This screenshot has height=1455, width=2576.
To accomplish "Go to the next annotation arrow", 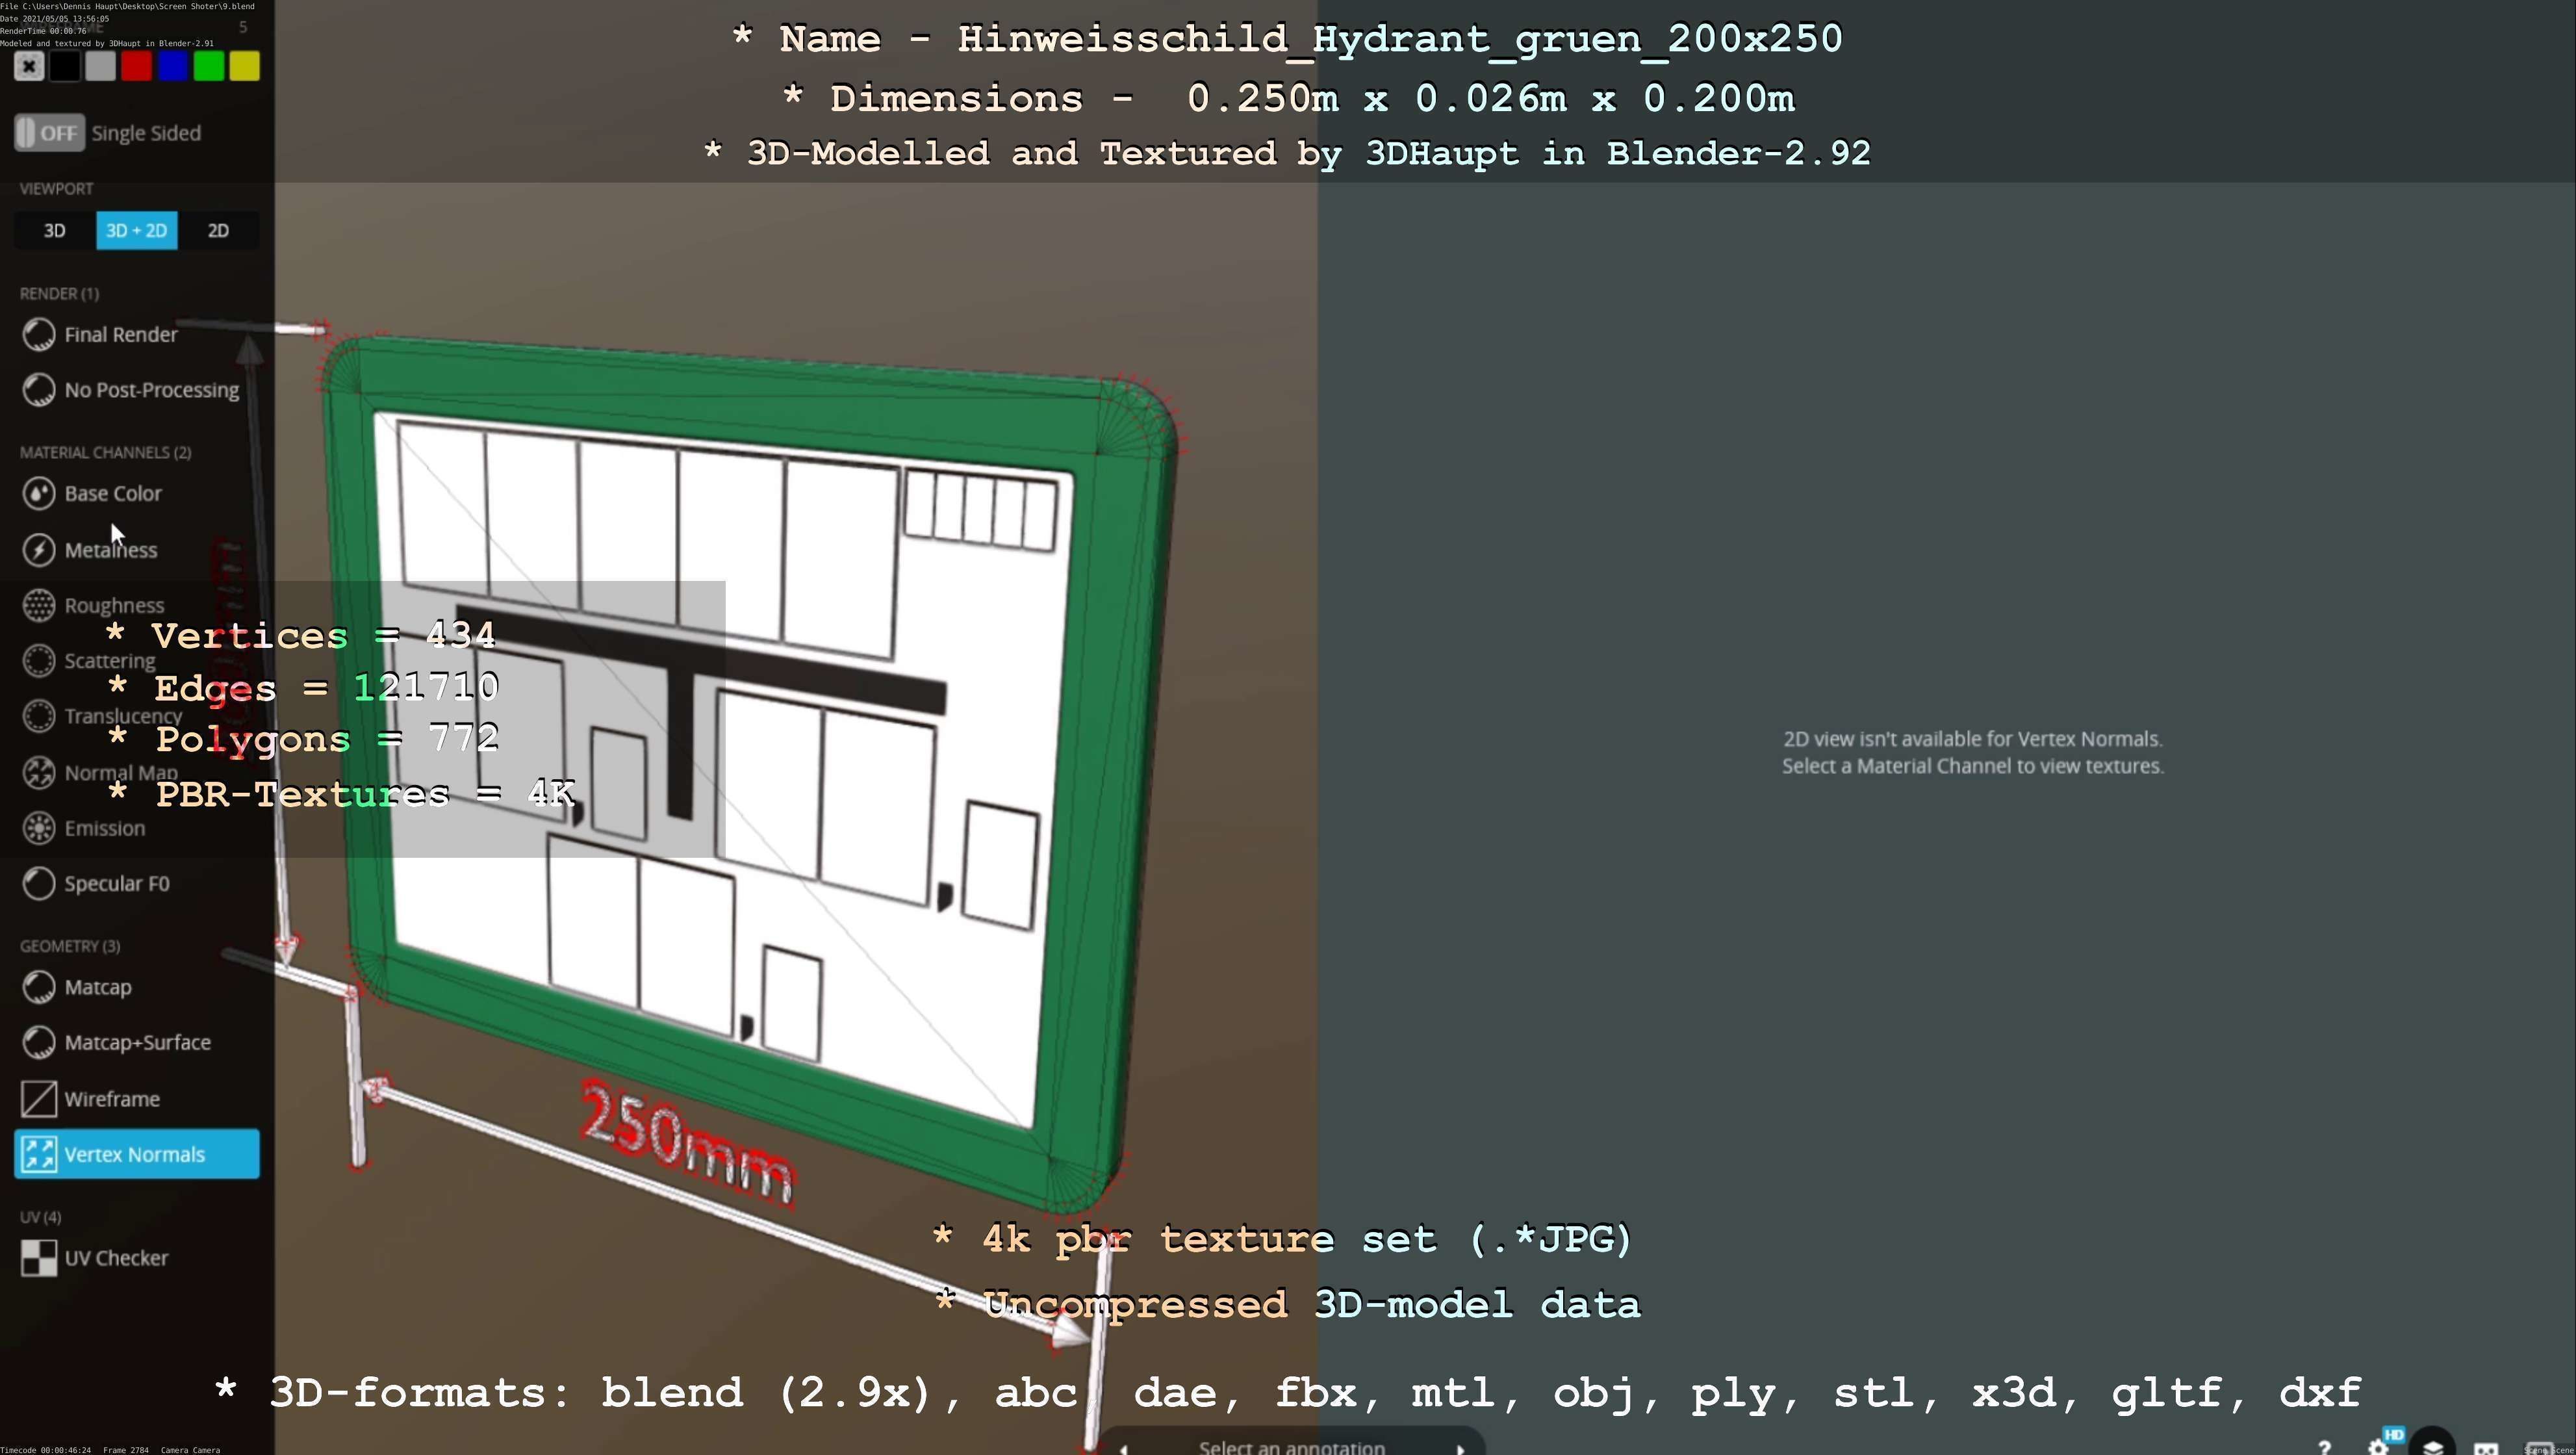I will coord(1460,1448).
